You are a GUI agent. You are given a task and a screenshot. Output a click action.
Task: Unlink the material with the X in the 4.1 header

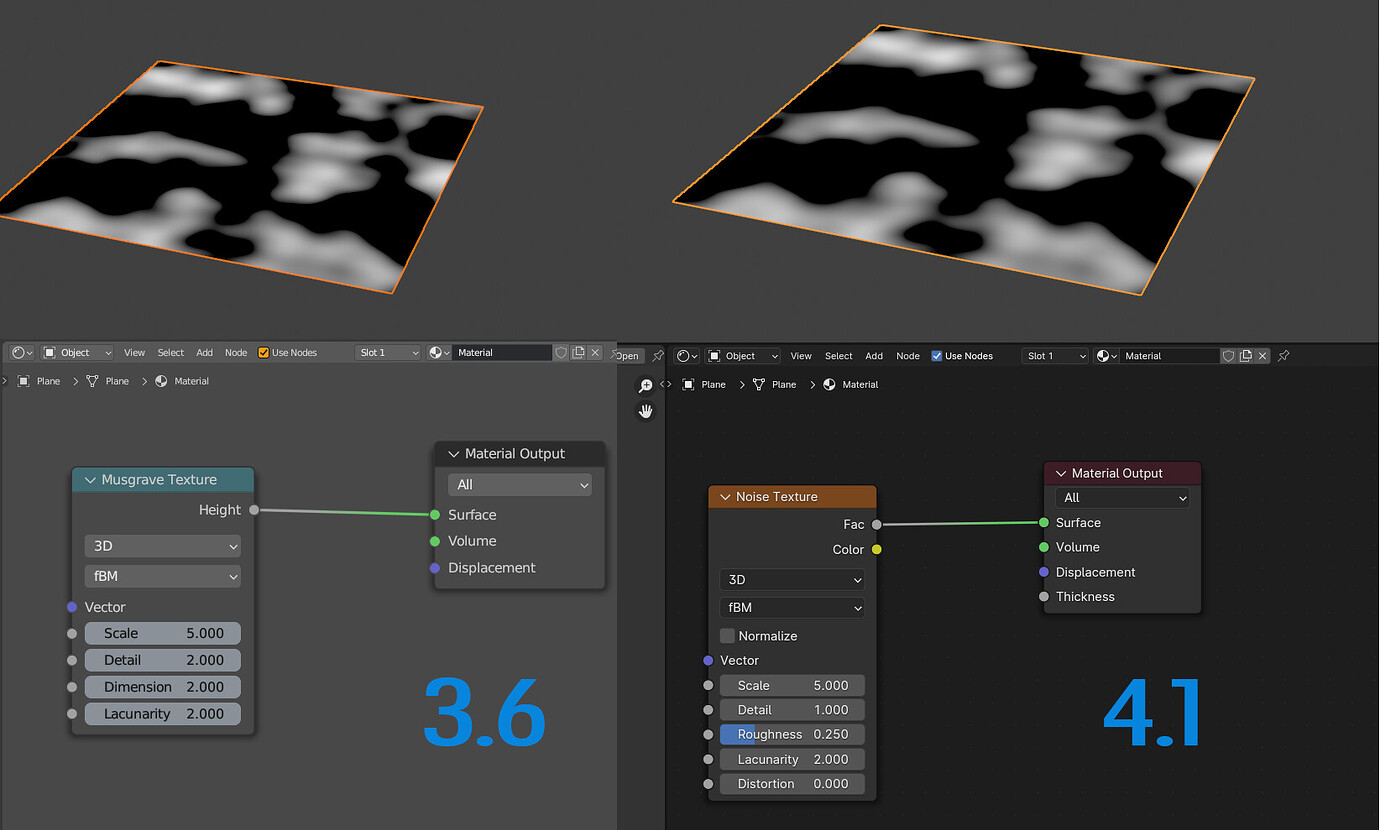[x=1262, y=356]
